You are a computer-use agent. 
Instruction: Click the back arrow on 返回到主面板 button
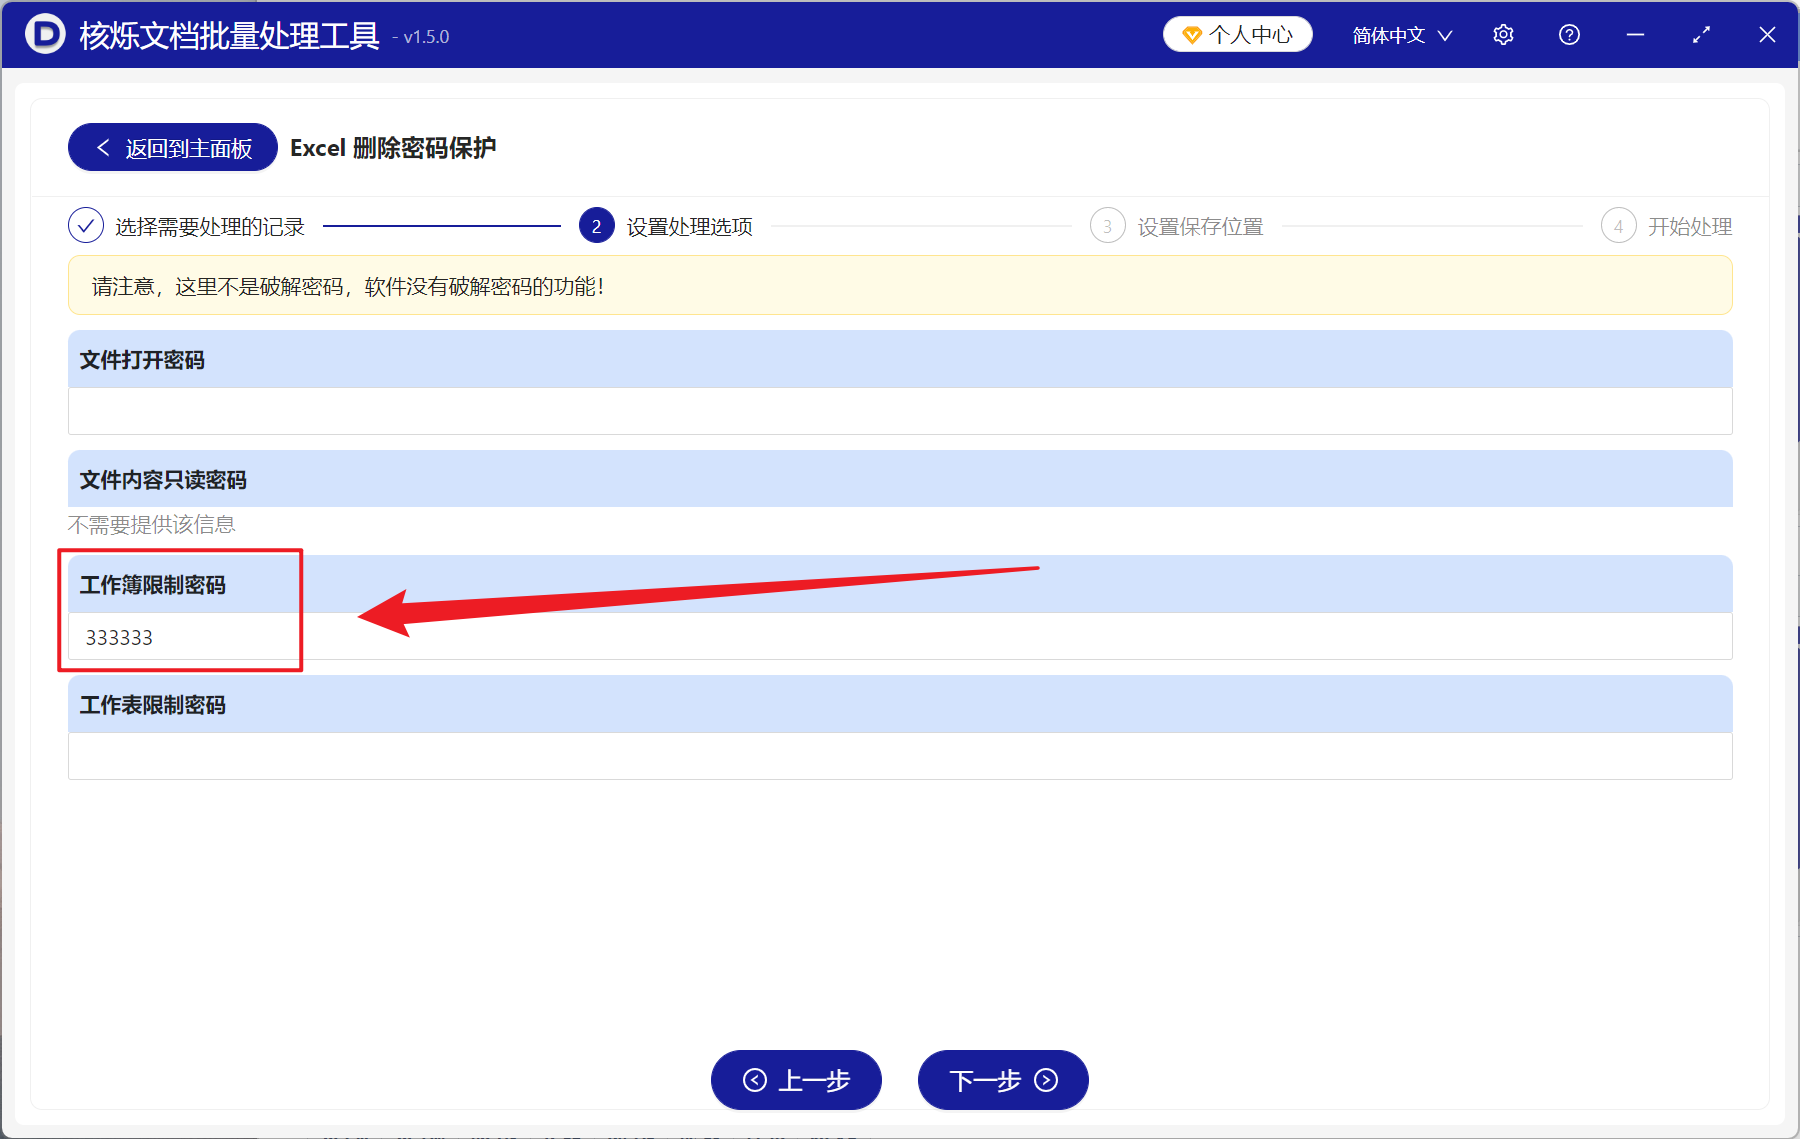tap(103, 147)
